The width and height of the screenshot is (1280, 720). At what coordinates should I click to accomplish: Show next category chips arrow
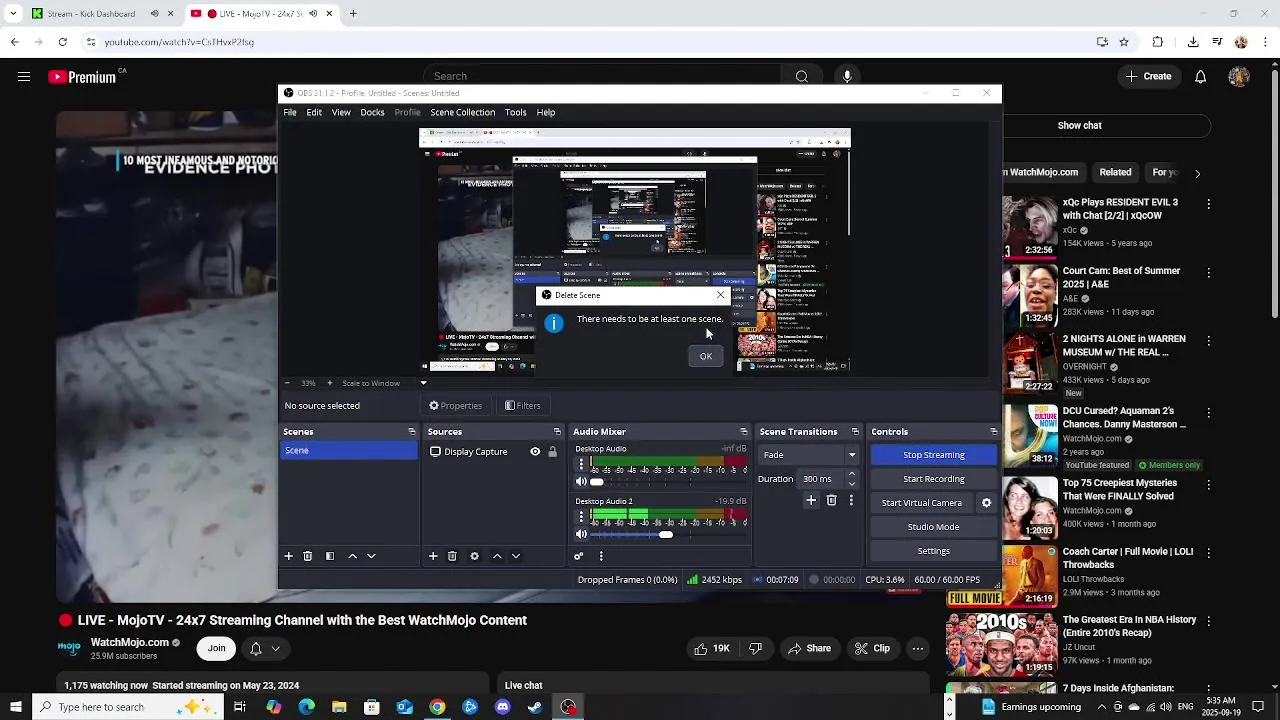pyautogui.click(x=1197, y=173)
